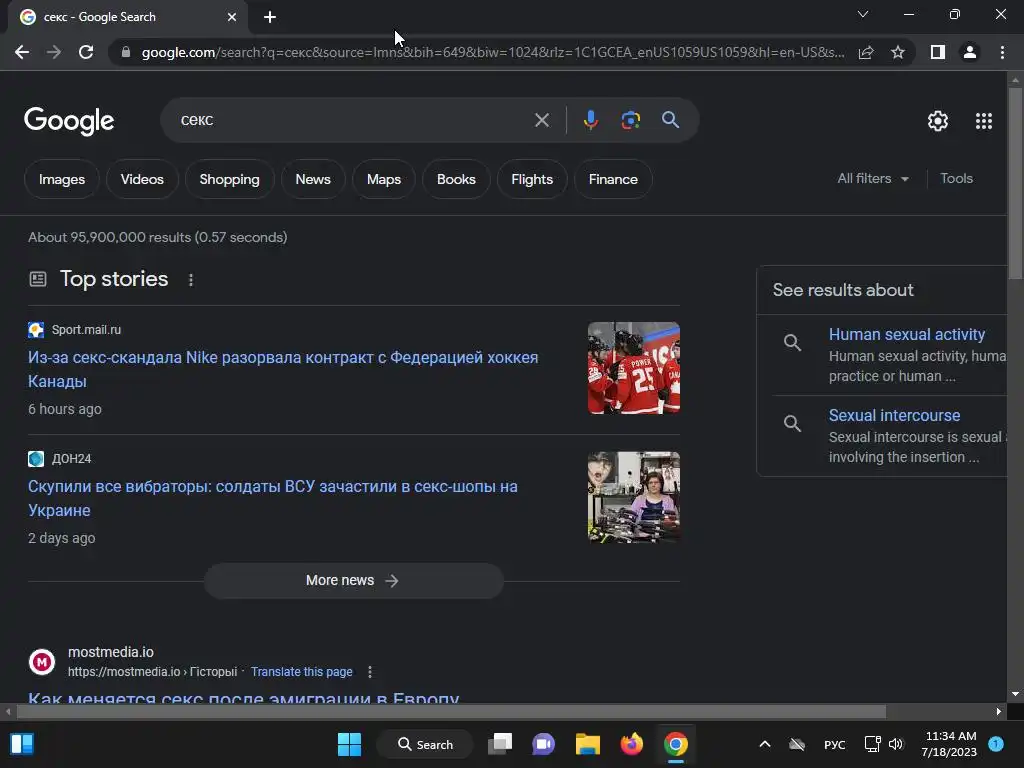Click the horizontal scrollbar thumb
This screenshot has width=1024, height=768.
tap(451, 711)
